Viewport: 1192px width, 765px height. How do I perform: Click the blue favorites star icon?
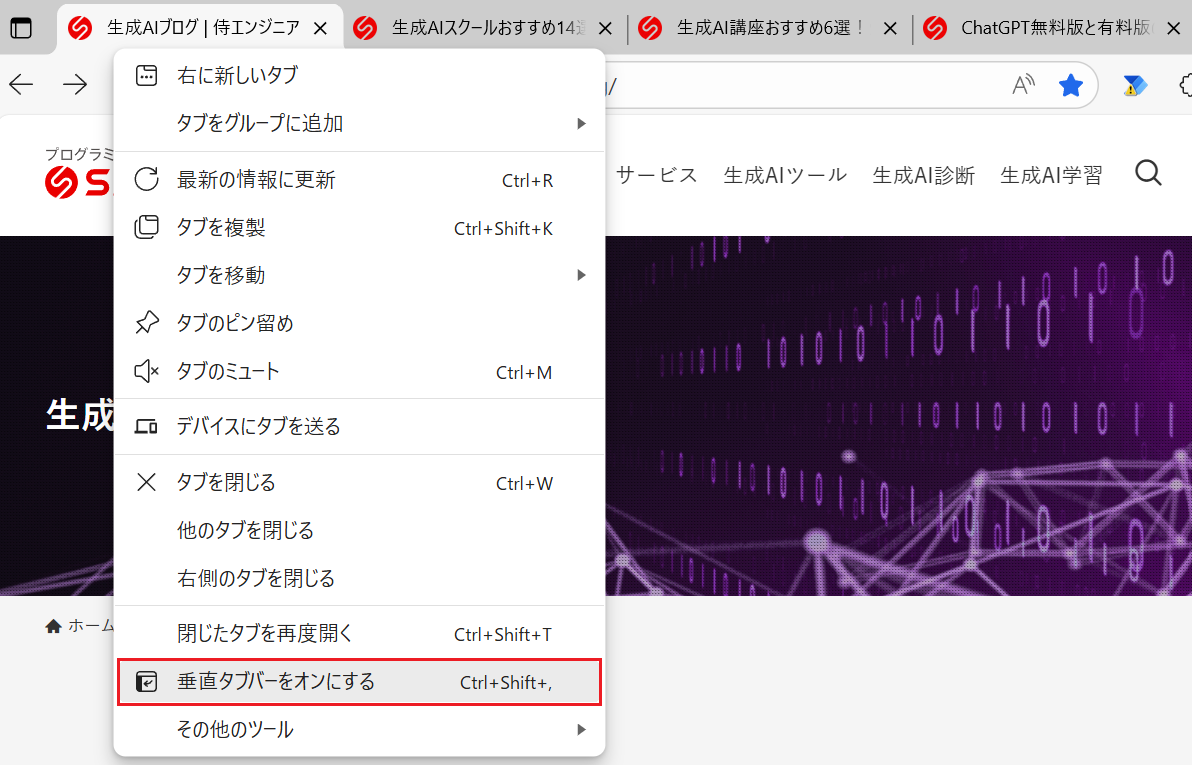[x=1071, y=86]
